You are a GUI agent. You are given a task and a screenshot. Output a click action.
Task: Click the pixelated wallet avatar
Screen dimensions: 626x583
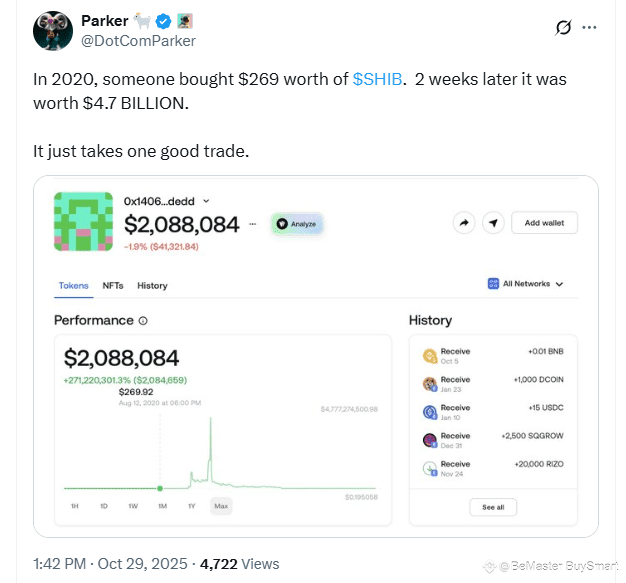click(x=83, y=222)
